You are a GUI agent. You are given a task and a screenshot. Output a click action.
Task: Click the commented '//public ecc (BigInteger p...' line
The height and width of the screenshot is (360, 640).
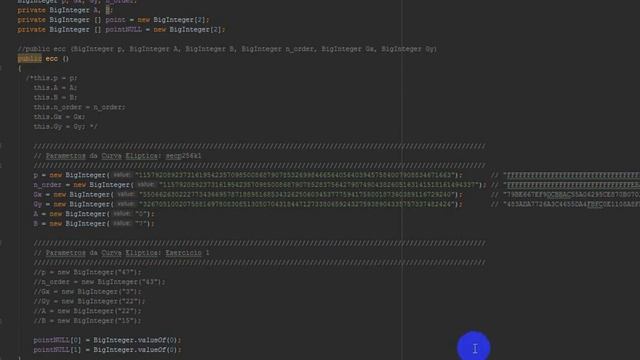227,49
